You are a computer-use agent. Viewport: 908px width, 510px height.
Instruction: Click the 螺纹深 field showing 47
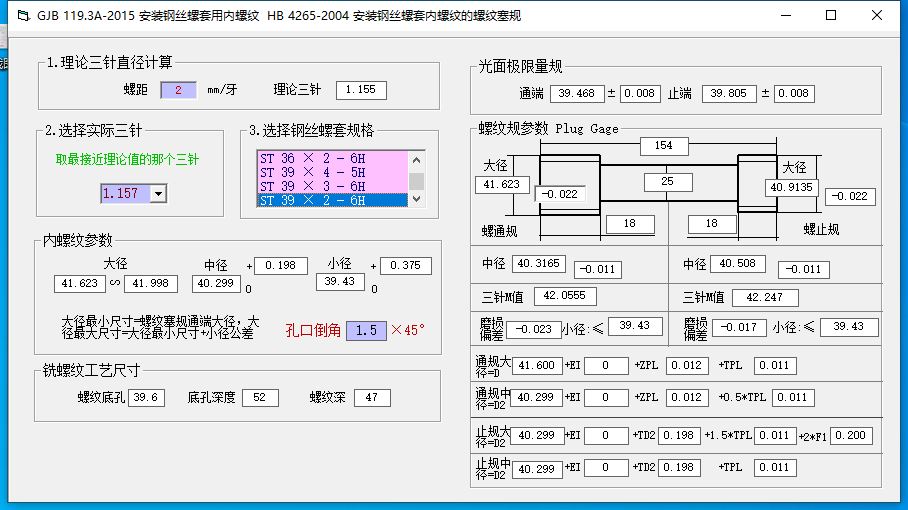point(372,397)
